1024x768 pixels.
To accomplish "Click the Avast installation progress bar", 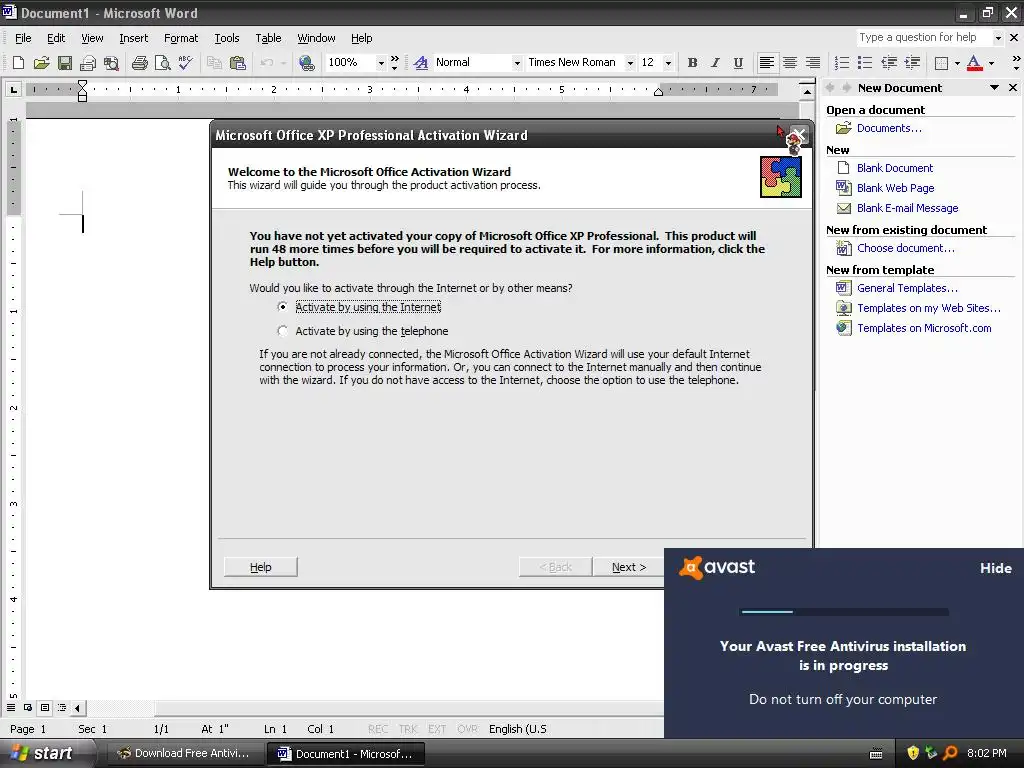I will click(844, 612).
